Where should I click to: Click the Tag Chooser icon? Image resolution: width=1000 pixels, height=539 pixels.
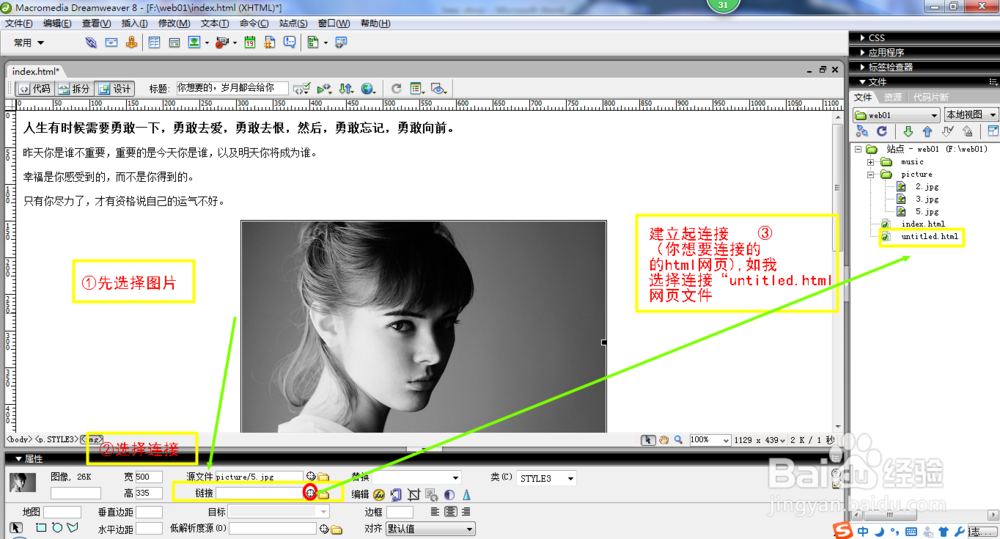341,43
